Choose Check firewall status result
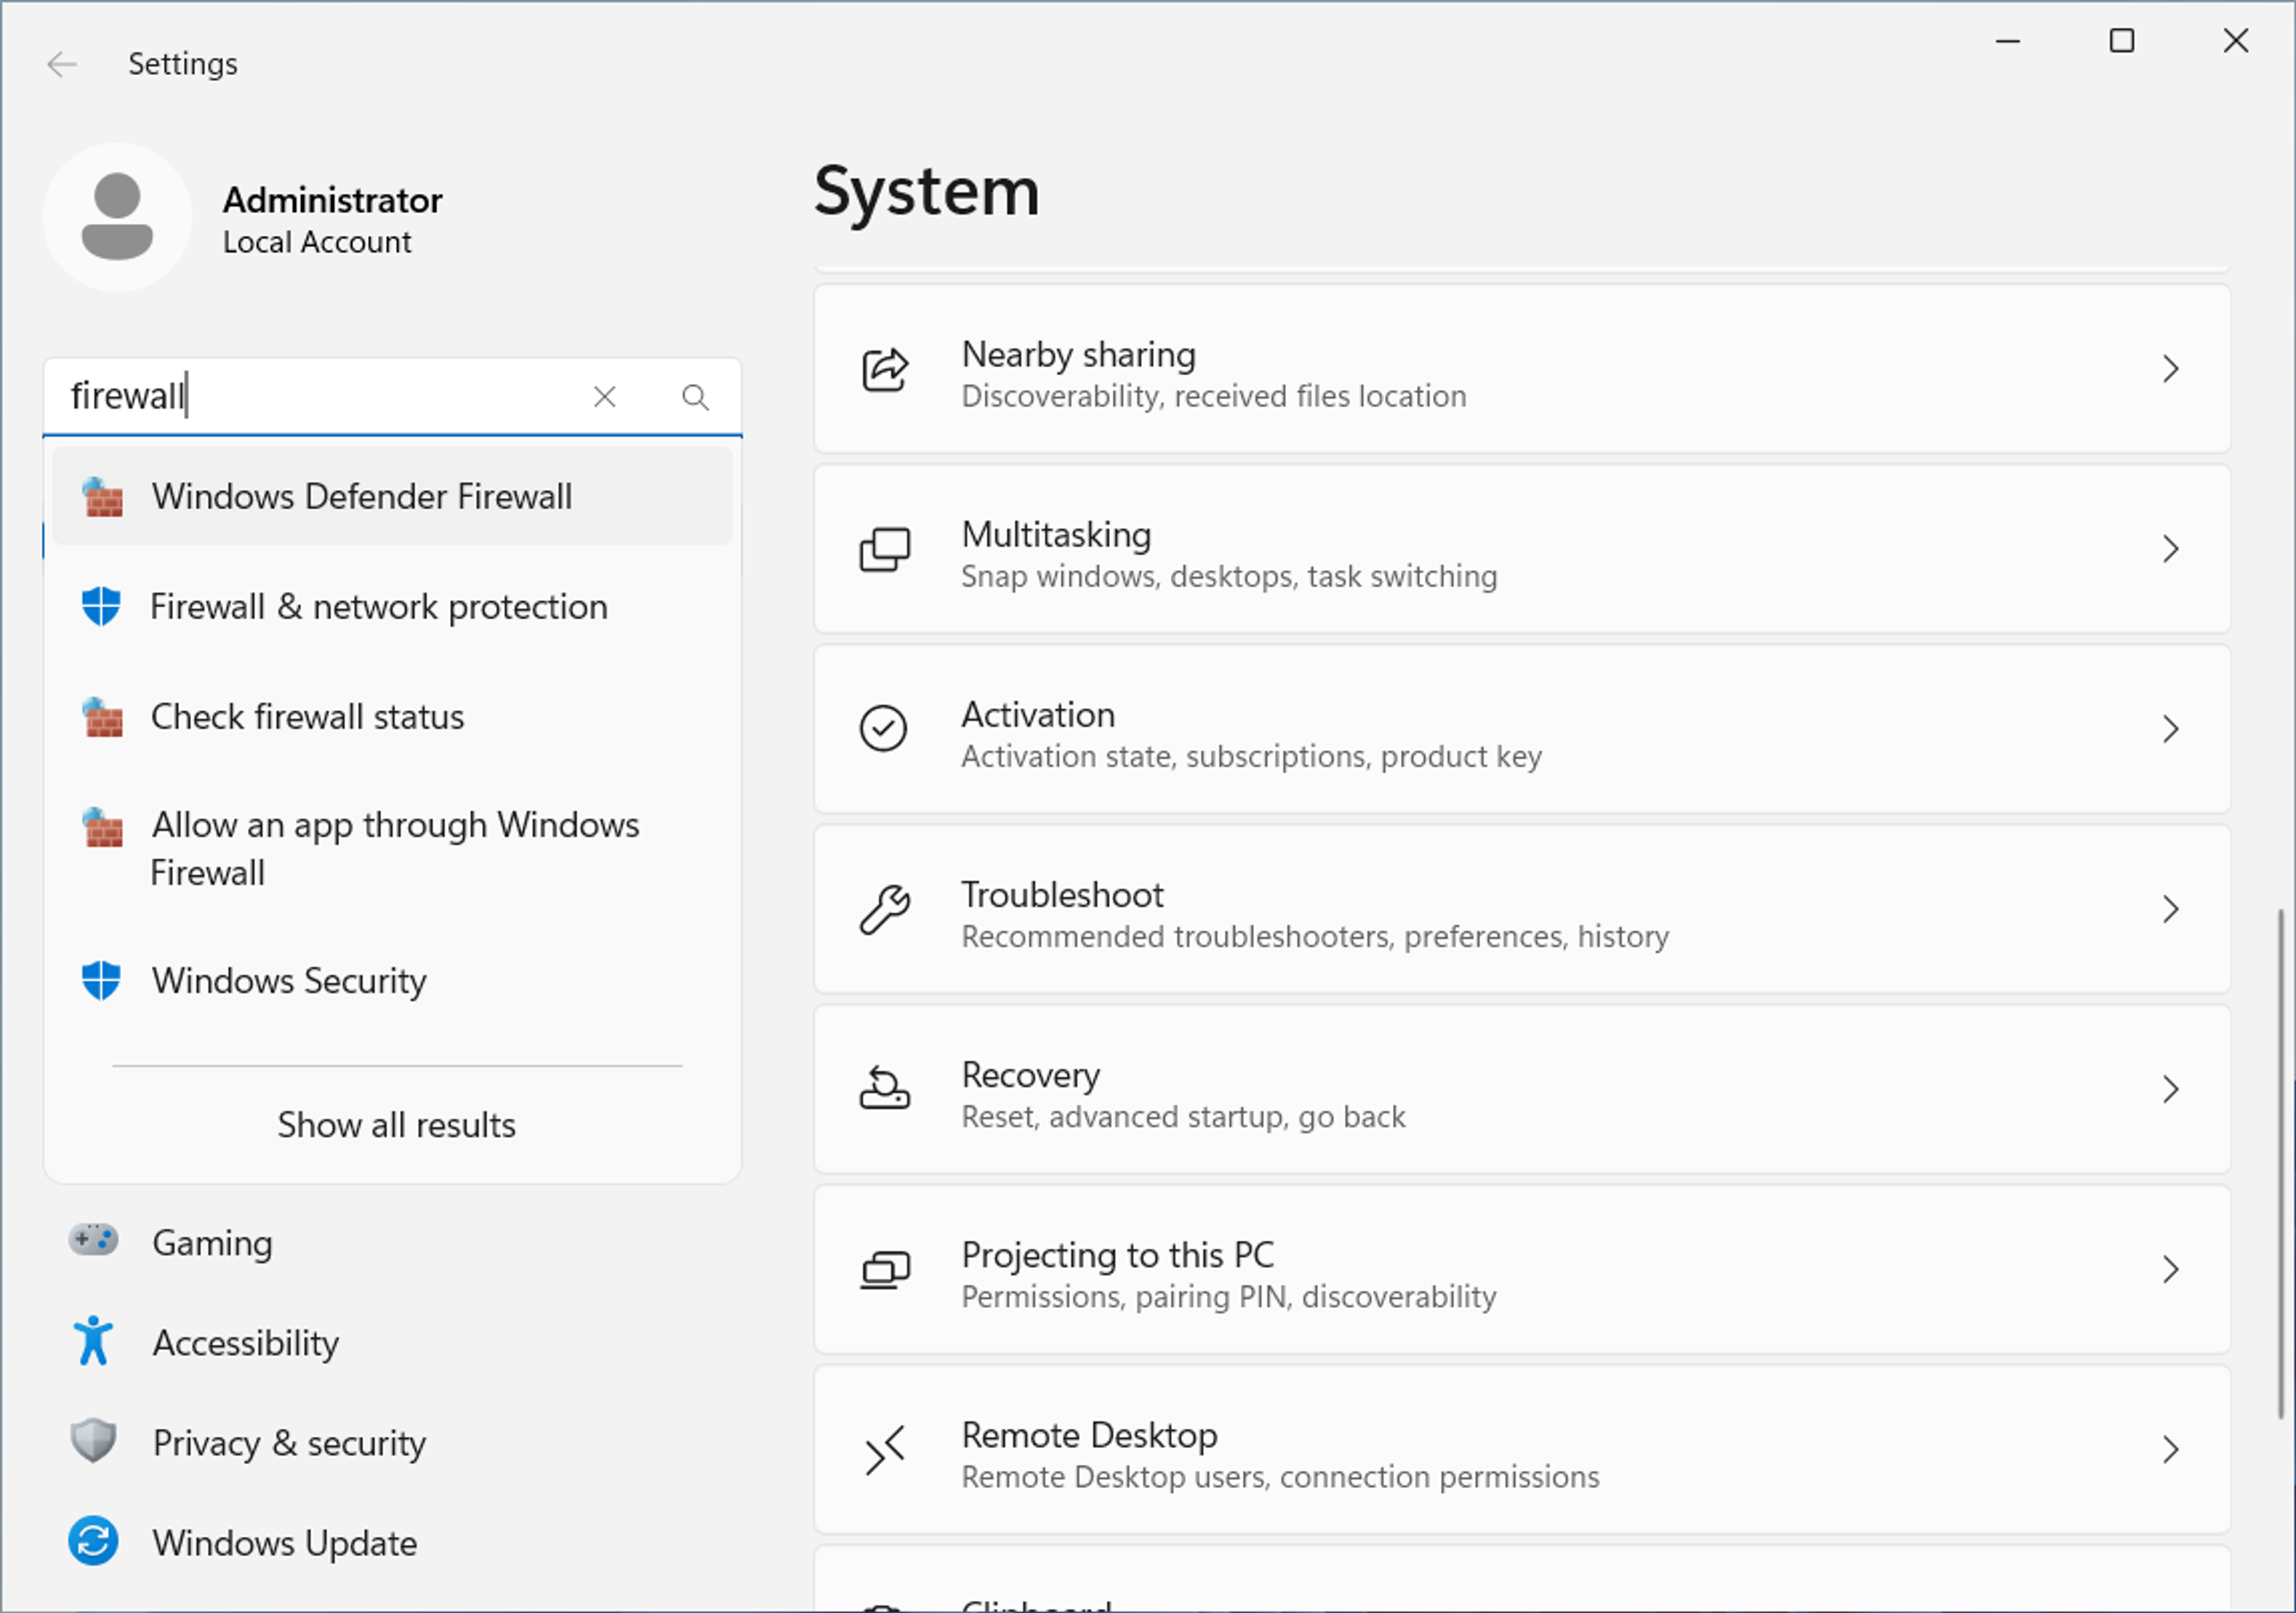 392,717
